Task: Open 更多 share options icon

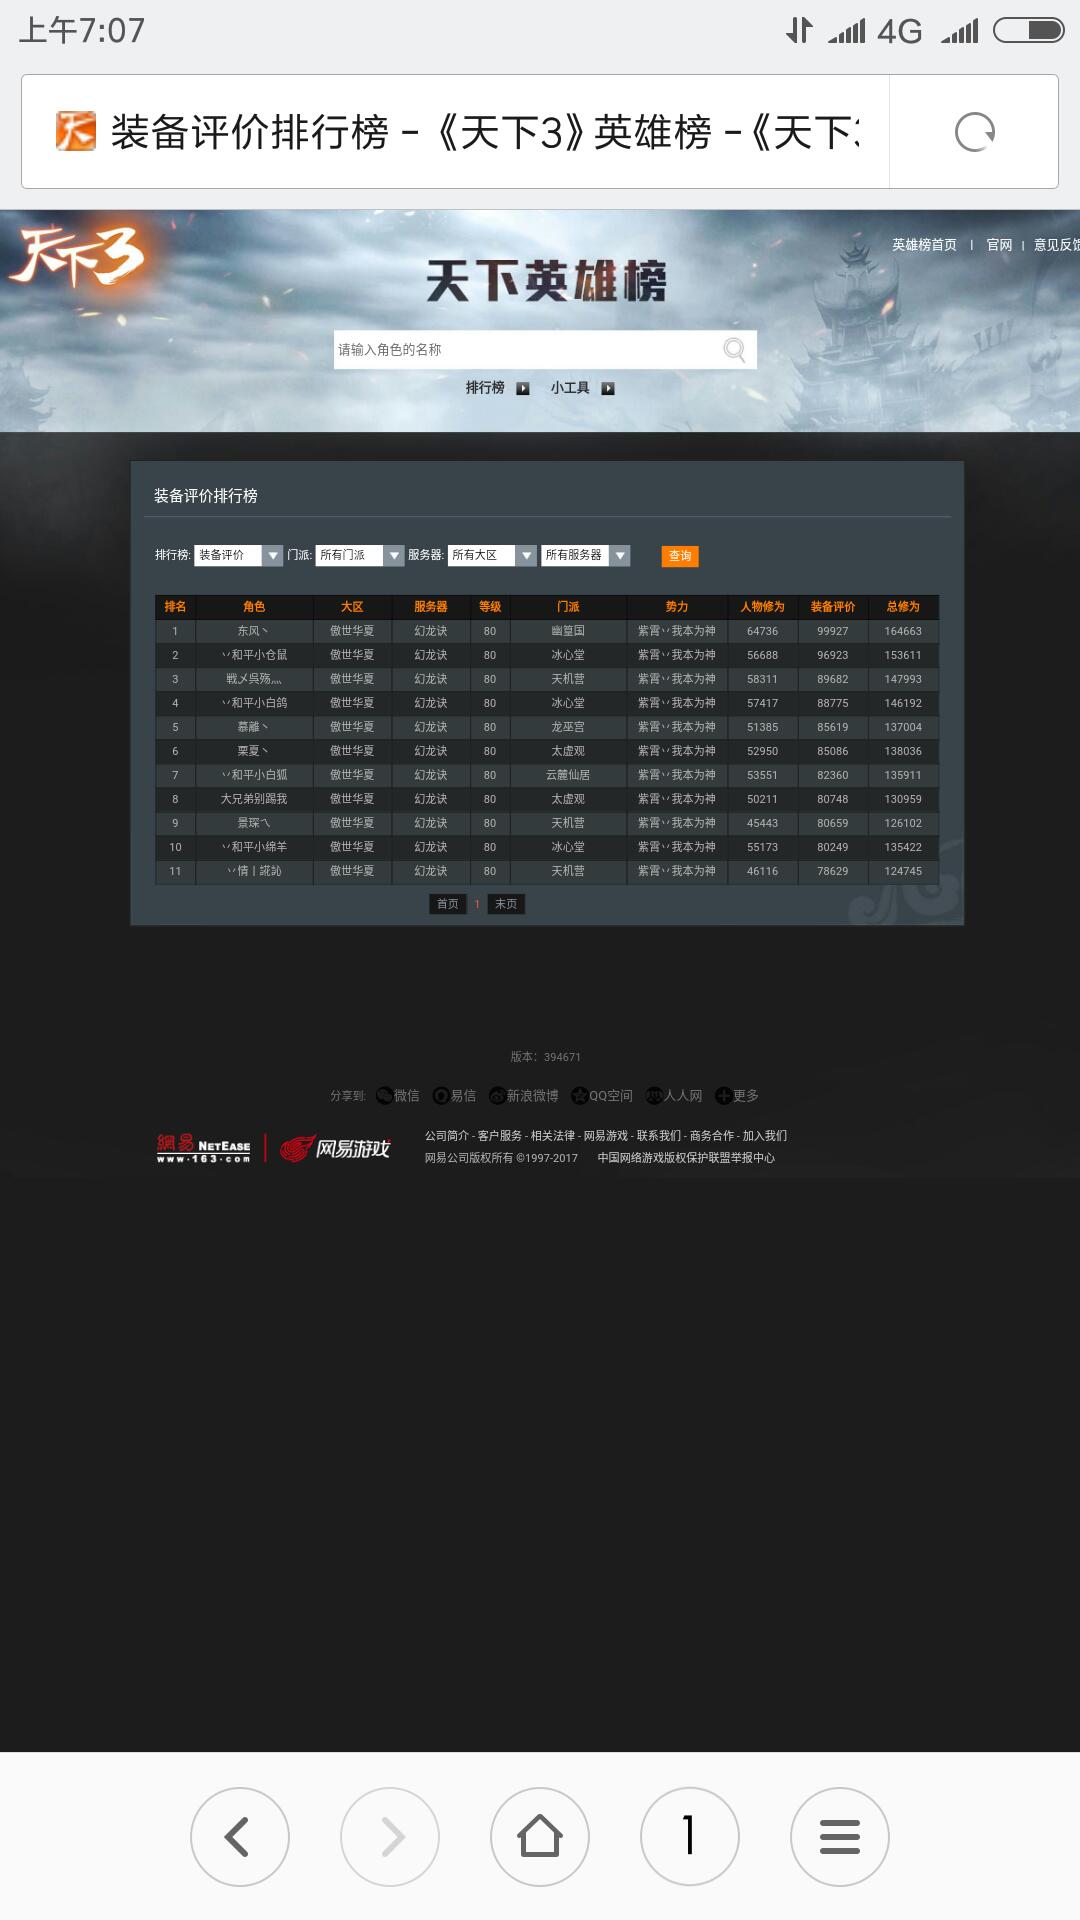Action: 723,1096
